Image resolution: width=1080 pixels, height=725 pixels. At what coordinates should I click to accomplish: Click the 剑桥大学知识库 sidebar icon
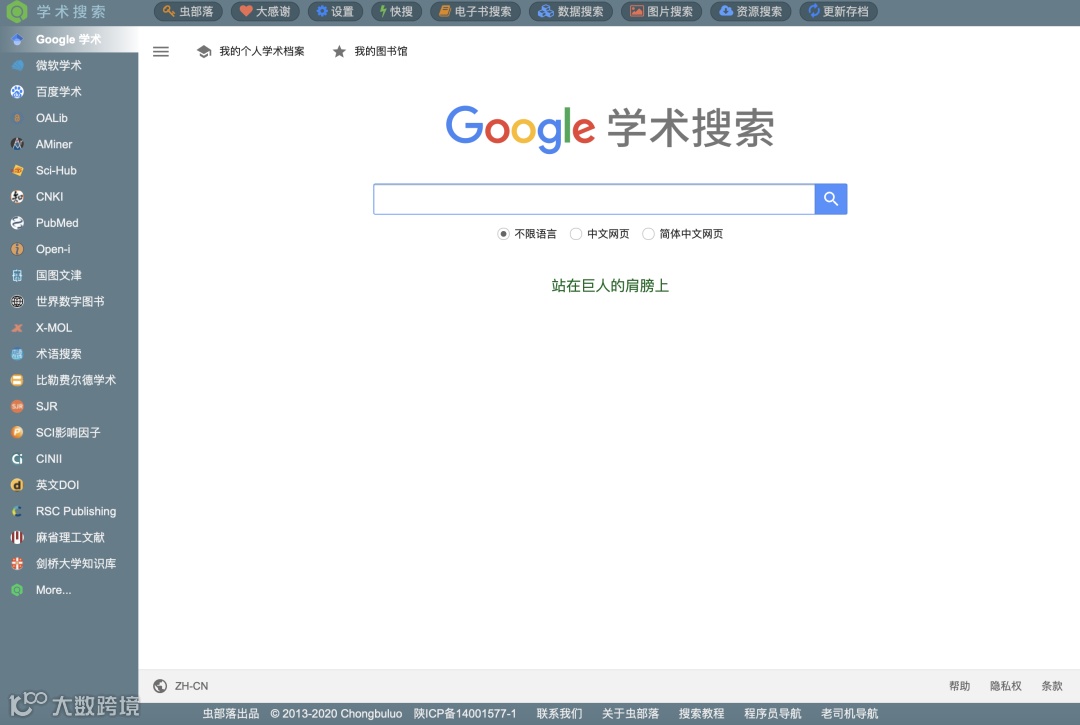point(17,563)
